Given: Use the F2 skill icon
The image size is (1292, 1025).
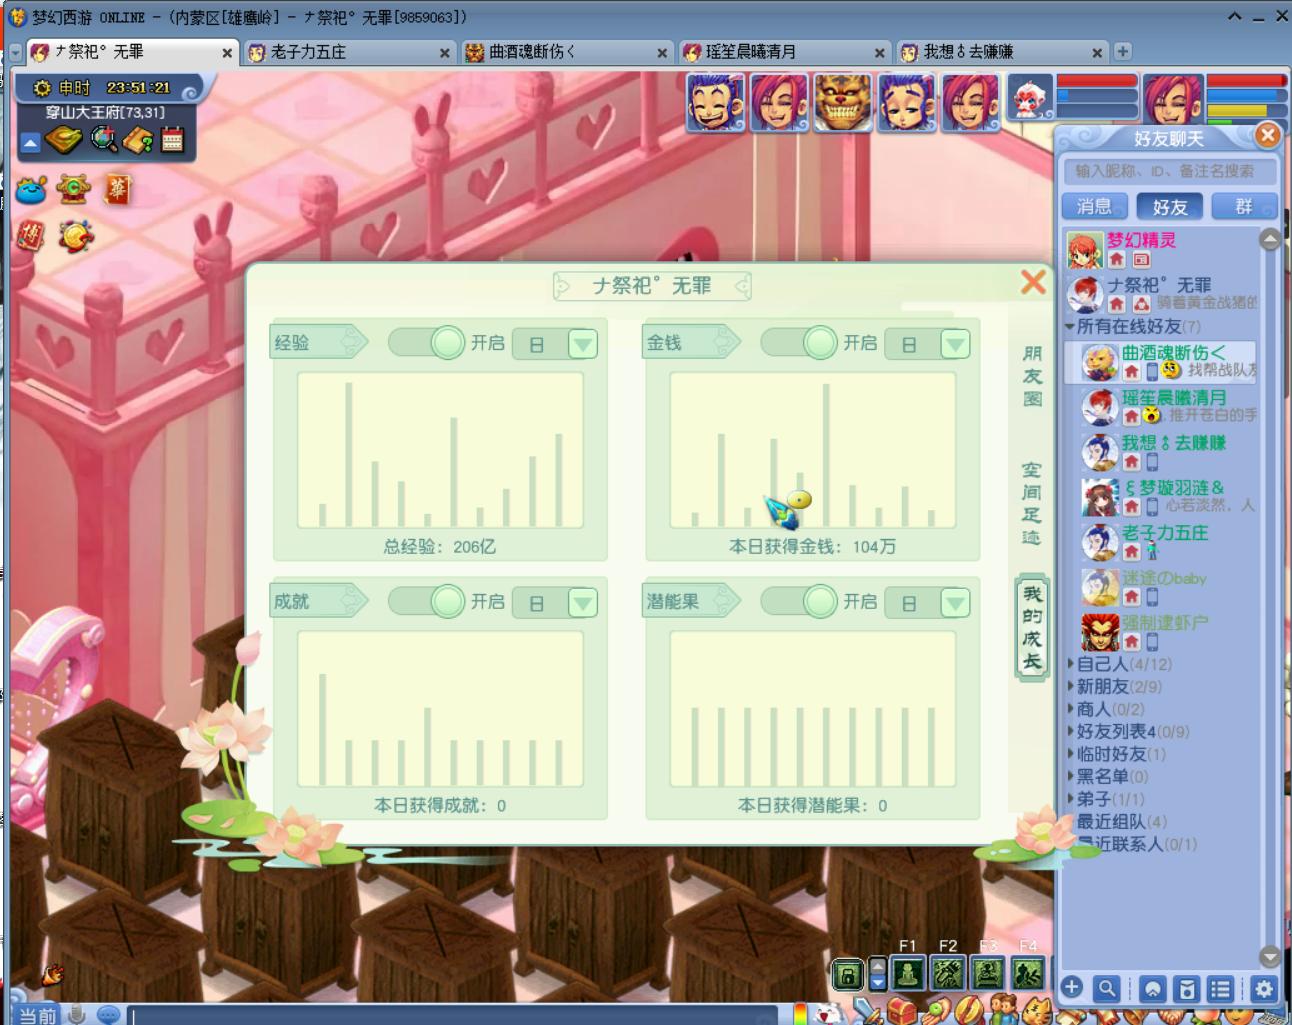Looking at the screenshot, I should click(x=948, y=973).
